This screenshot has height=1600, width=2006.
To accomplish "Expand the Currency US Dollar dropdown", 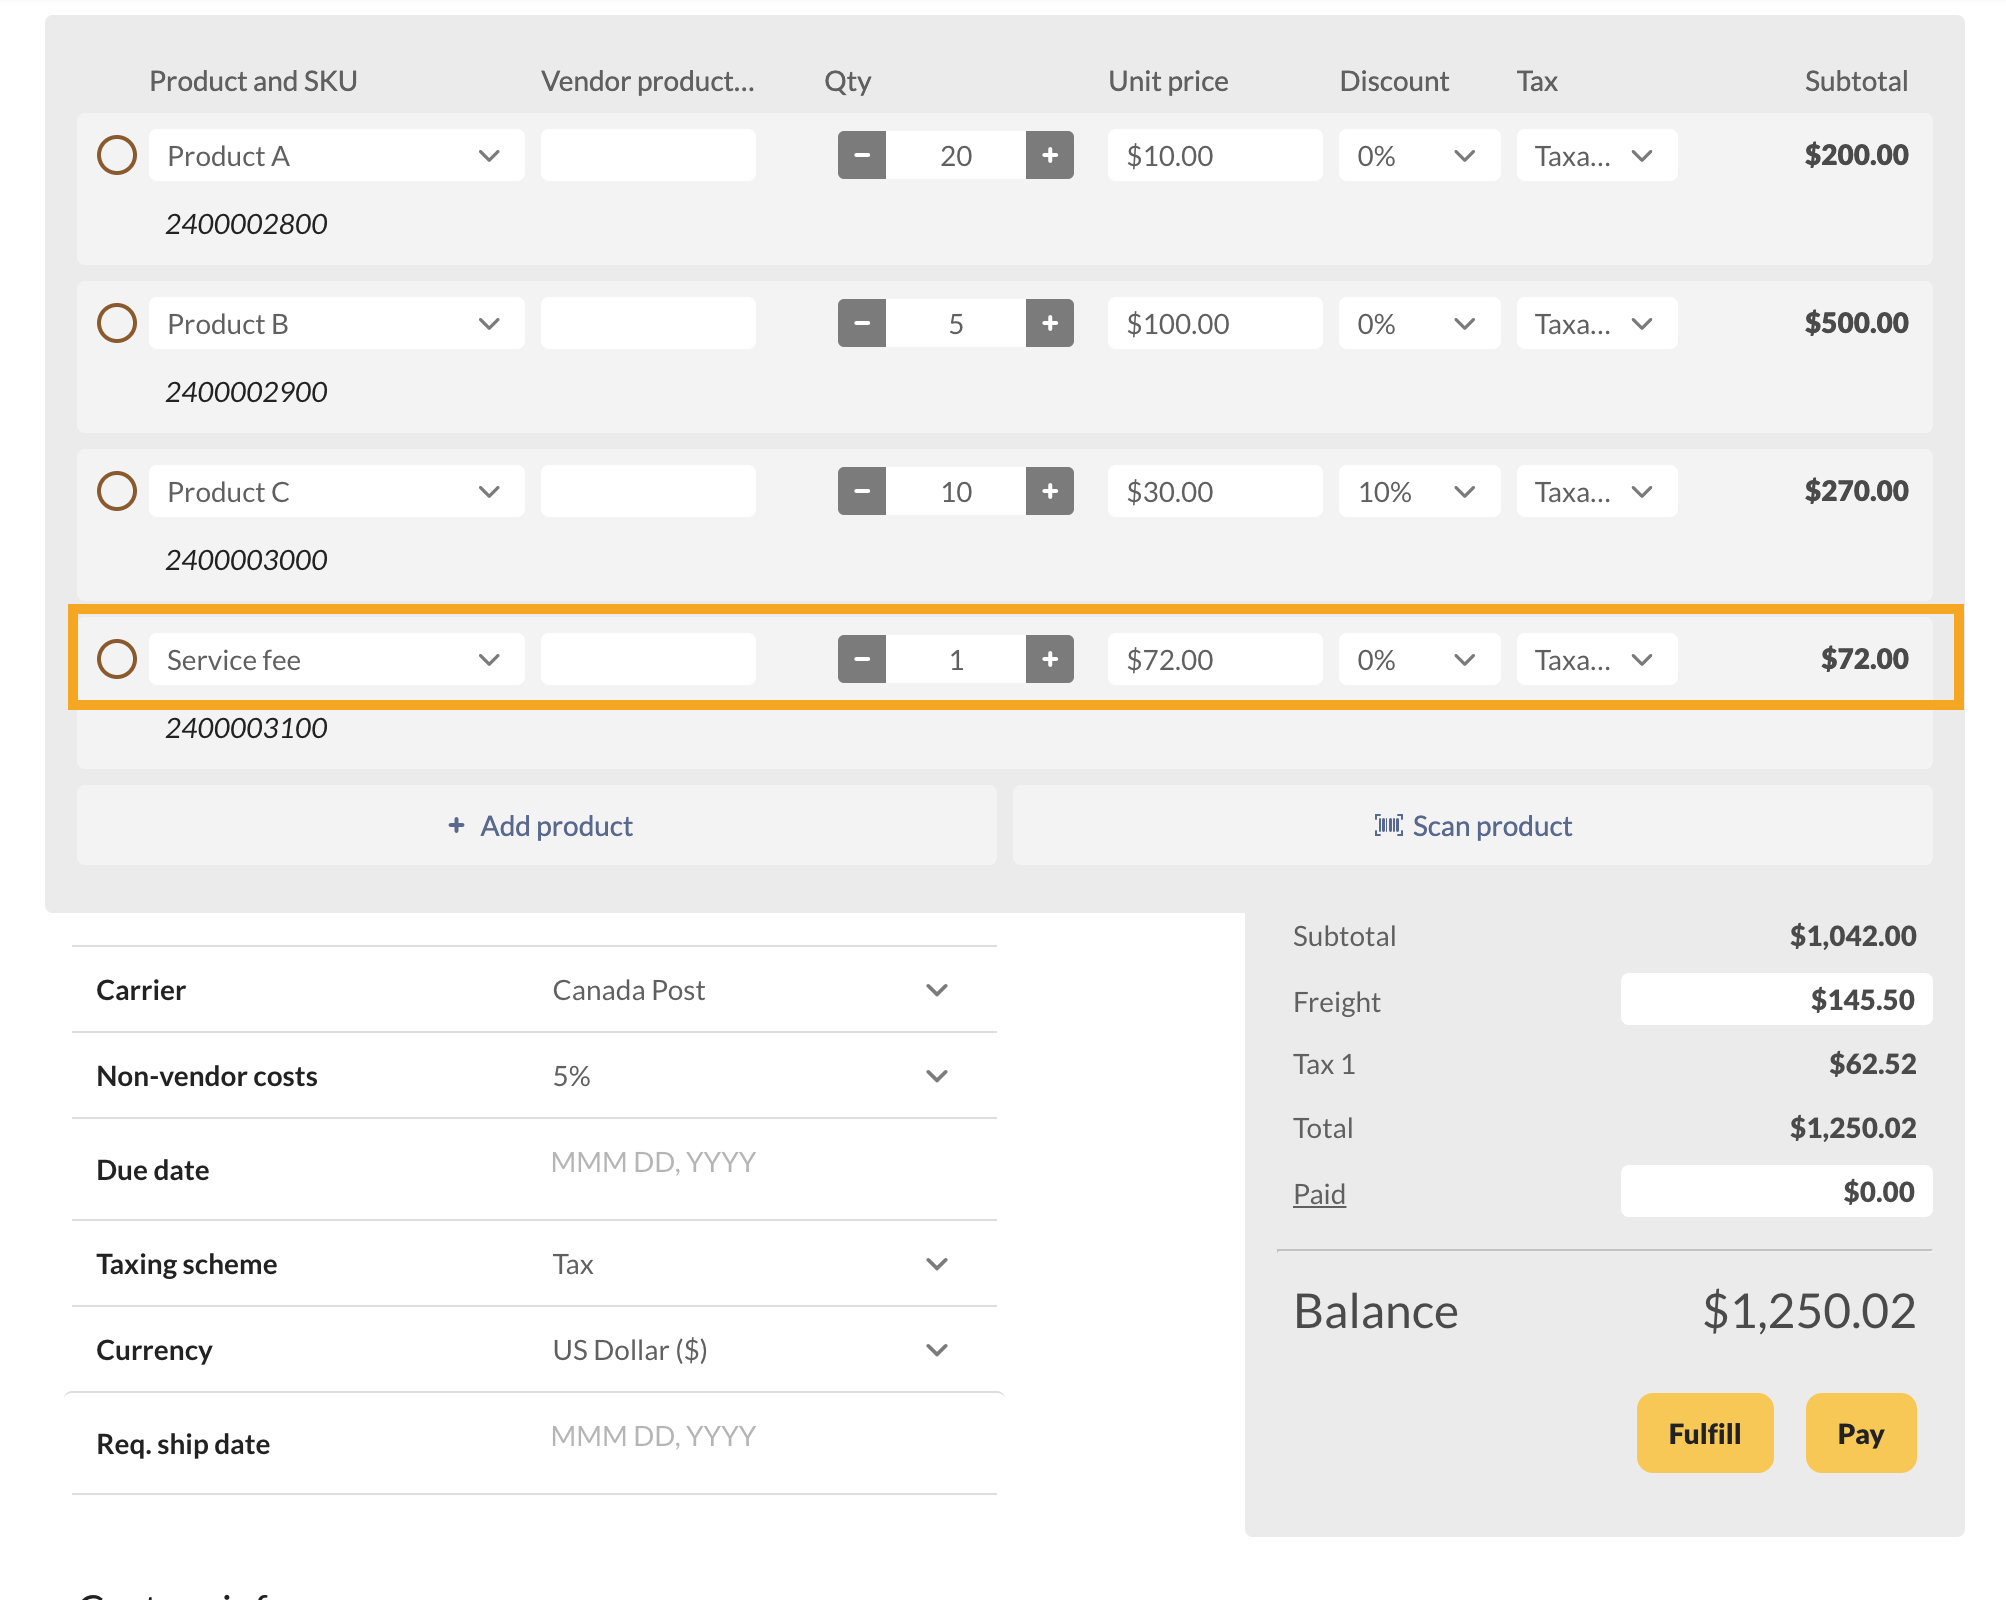I will [750, 1350].
